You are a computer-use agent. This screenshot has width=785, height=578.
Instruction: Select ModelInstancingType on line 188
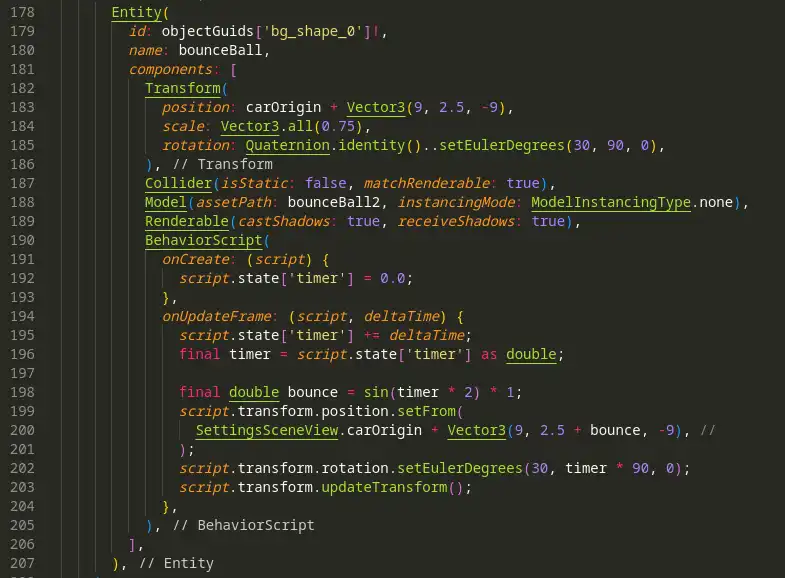coord(611,202)
